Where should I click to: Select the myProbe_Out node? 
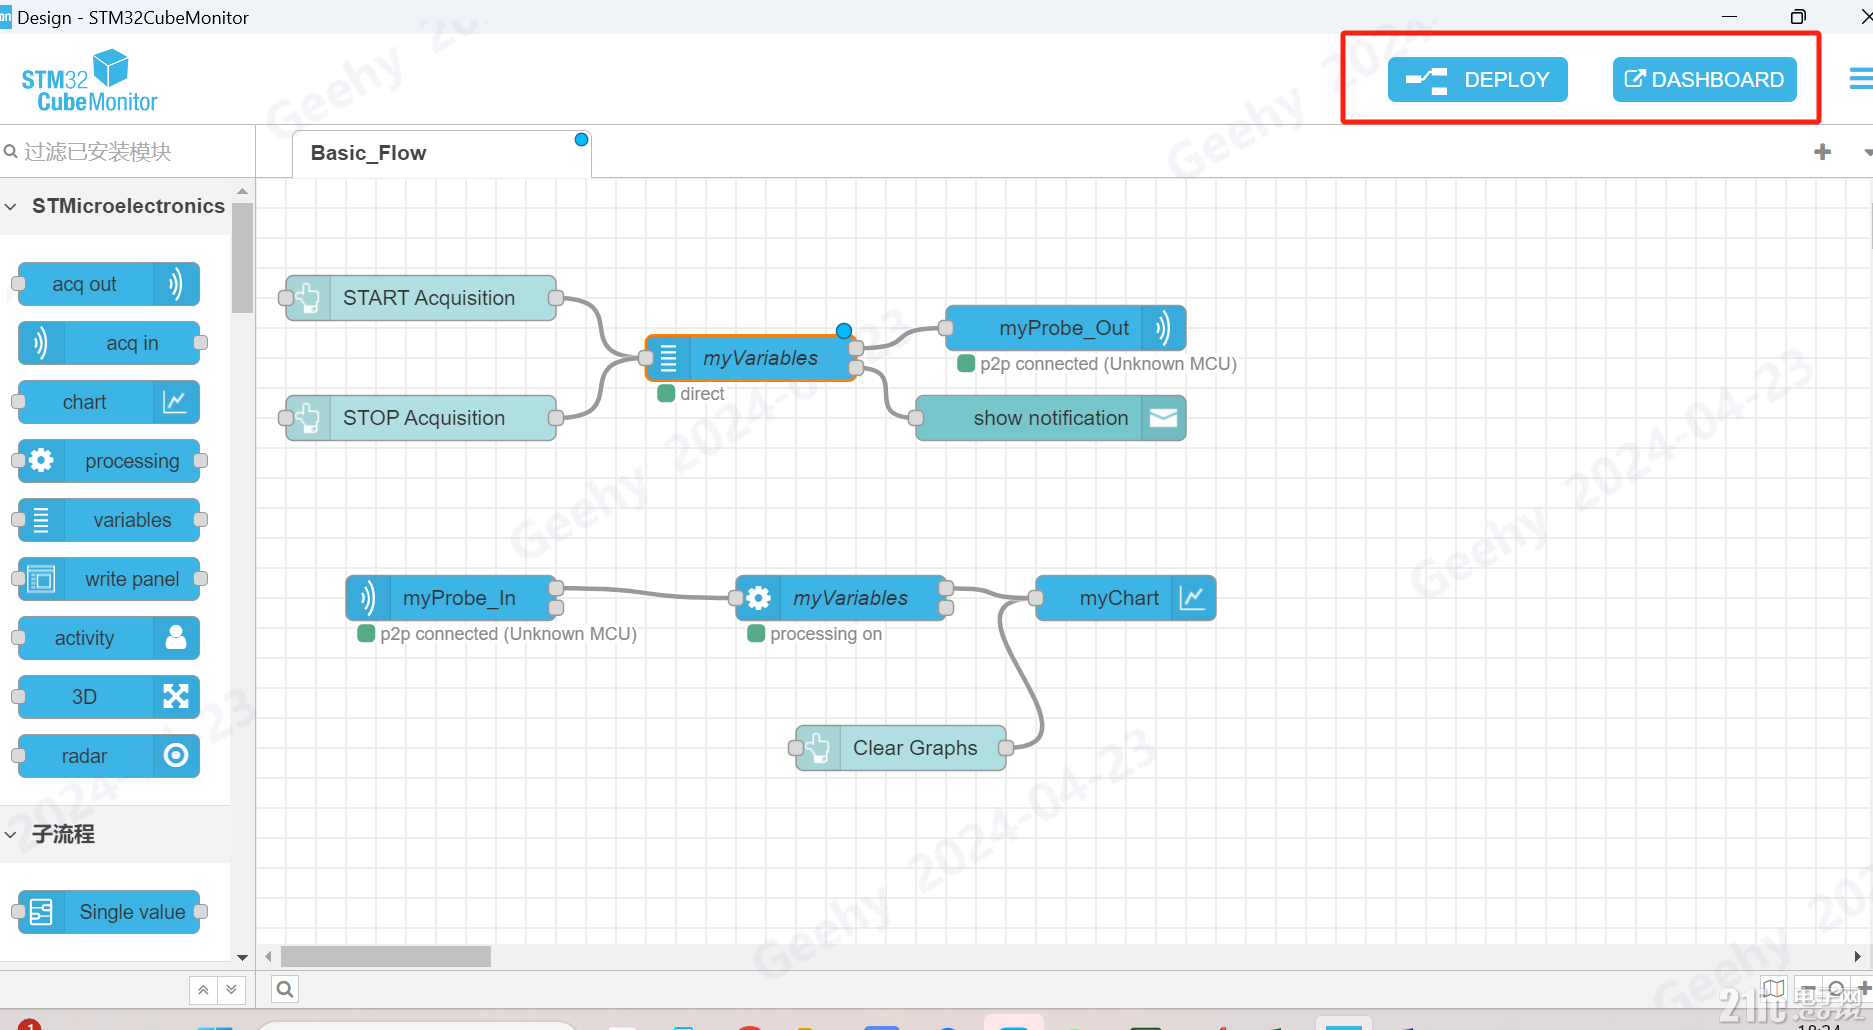(1066, 328)
